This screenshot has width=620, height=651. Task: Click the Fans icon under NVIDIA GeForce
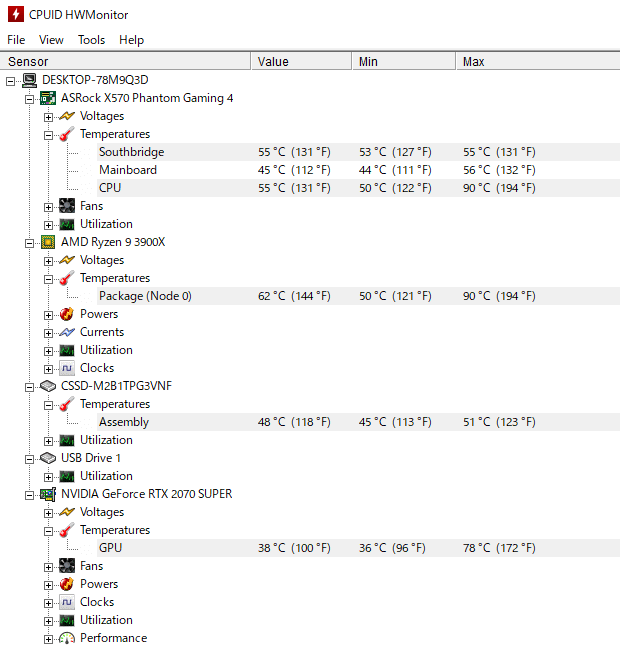[67, 566]
